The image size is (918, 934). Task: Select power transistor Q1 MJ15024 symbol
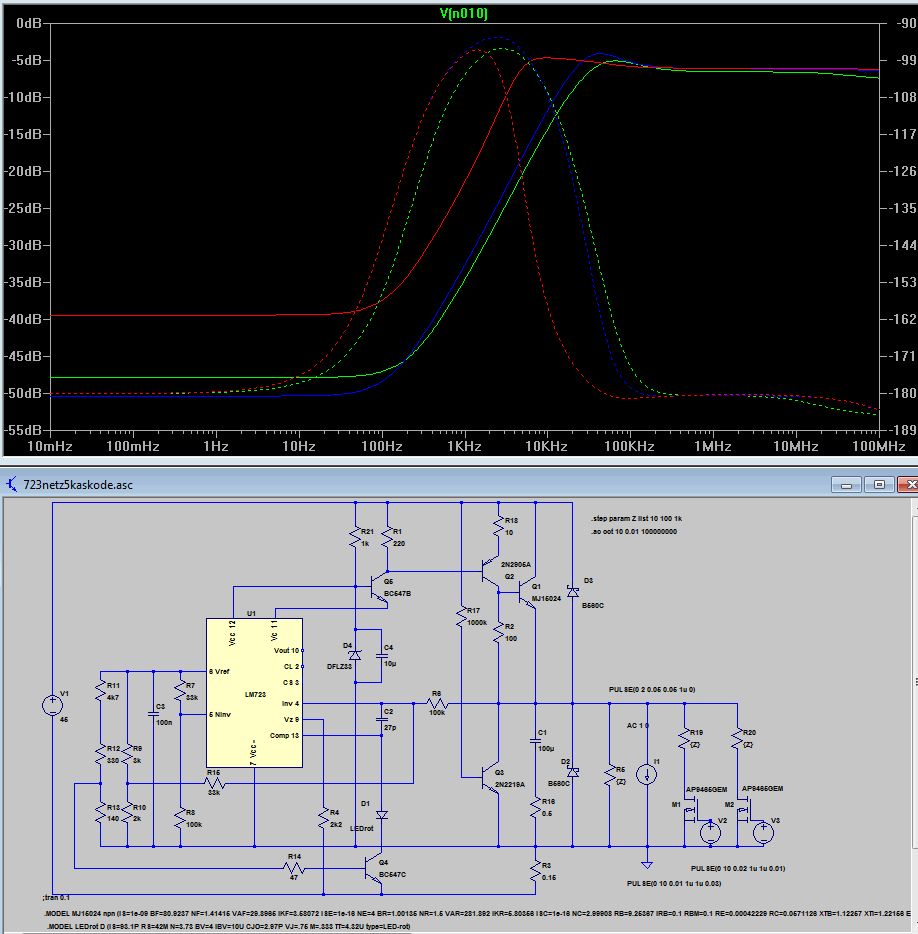[x=527, y=594]
